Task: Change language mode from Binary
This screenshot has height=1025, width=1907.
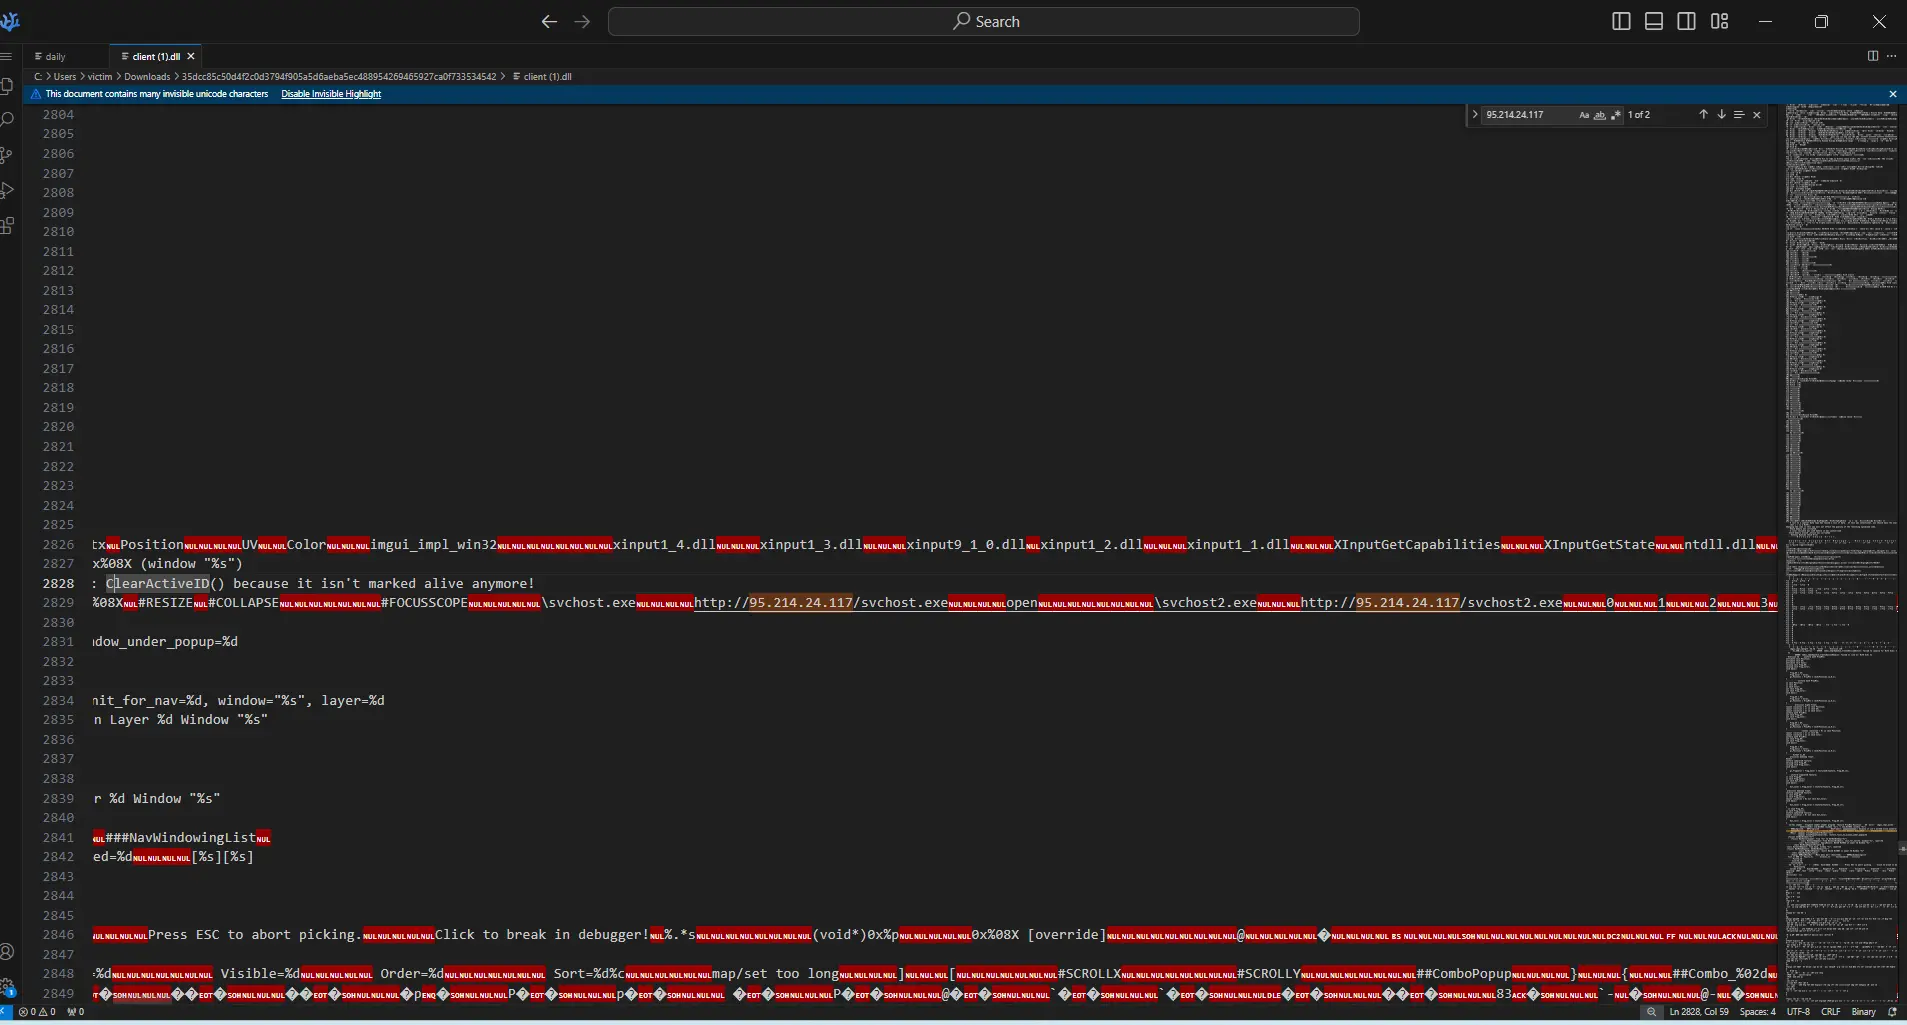Action: click(x=1864, y=1012)
